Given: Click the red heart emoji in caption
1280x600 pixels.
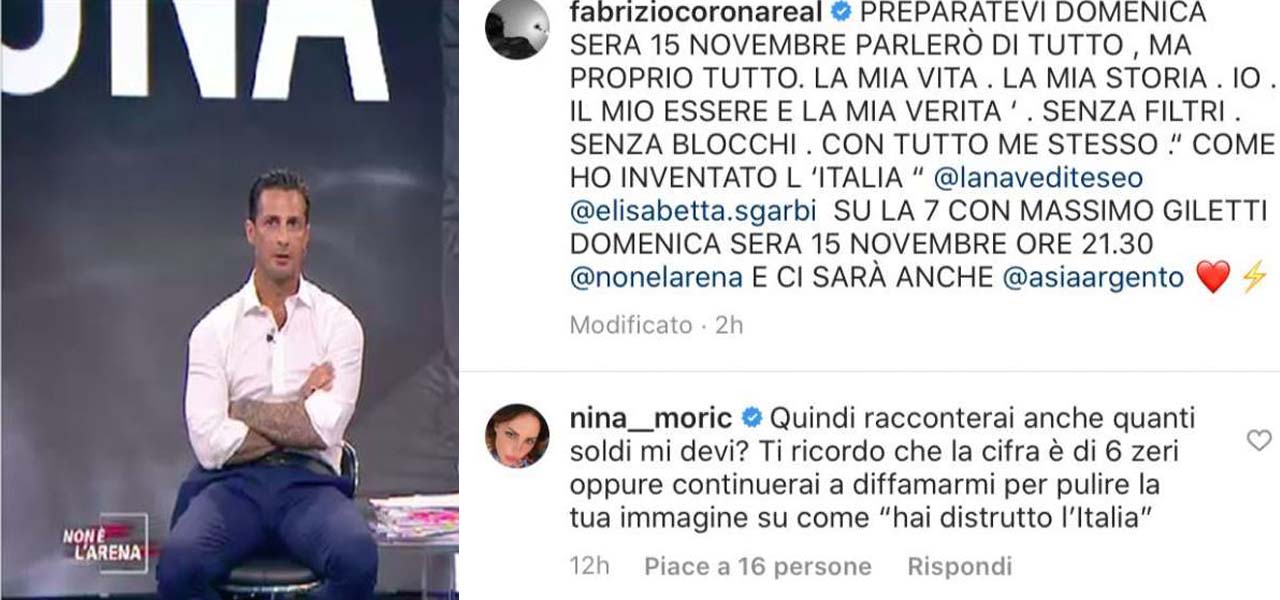Looking at the screenshot, I should pos(1212,277).
